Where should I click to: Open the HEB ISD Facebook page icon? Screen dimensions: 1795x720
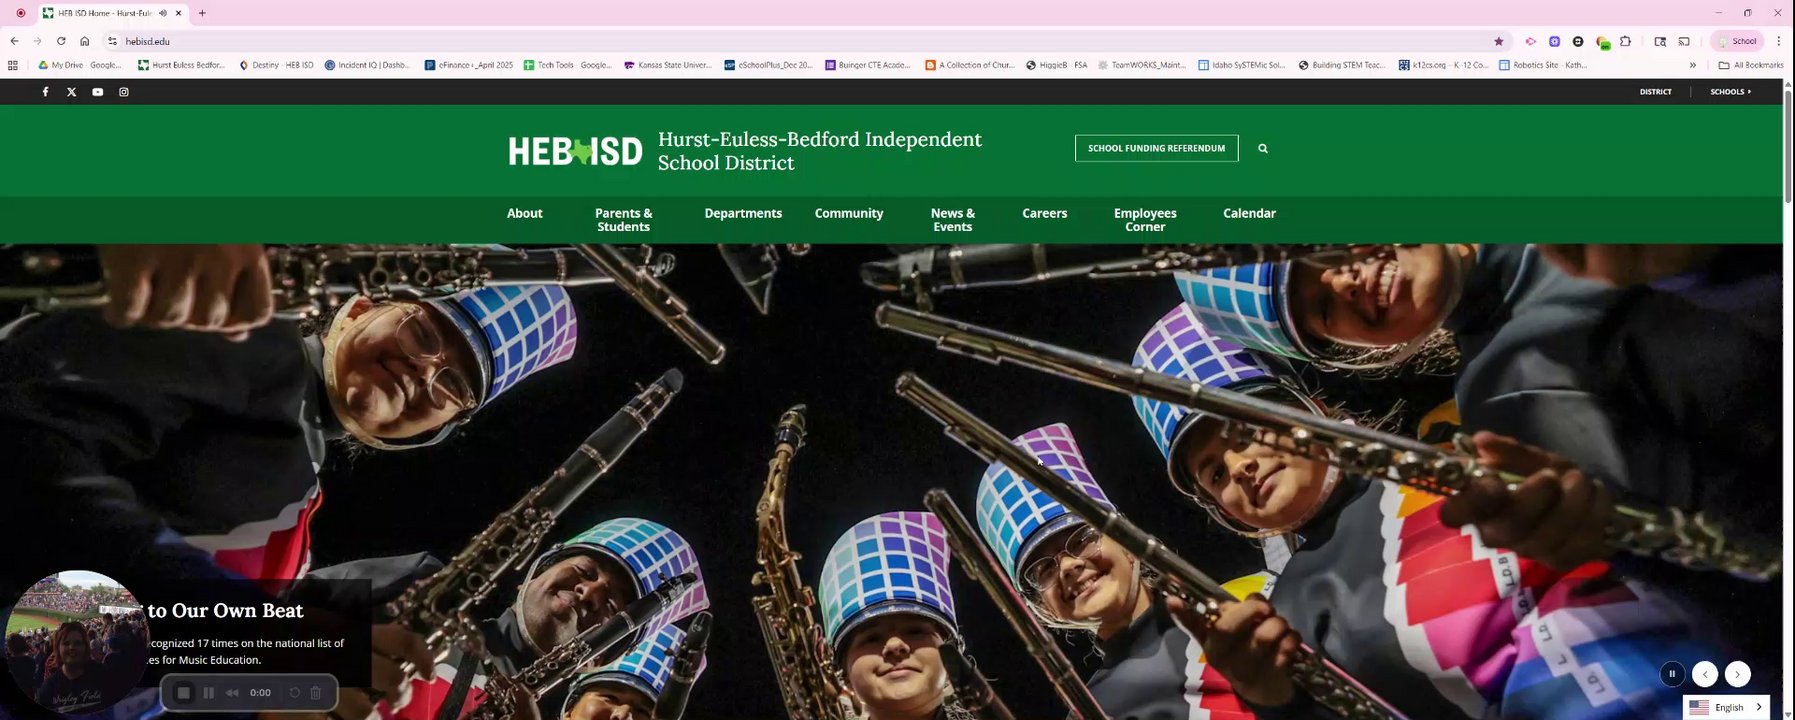[x=45, y=92]
